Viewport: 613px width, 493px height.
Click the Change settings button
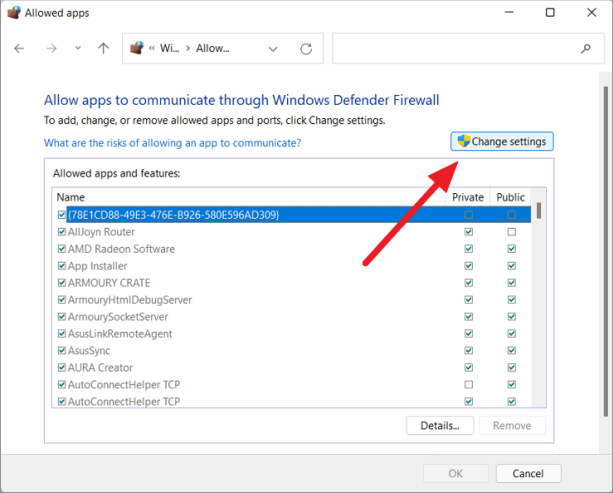502,142
